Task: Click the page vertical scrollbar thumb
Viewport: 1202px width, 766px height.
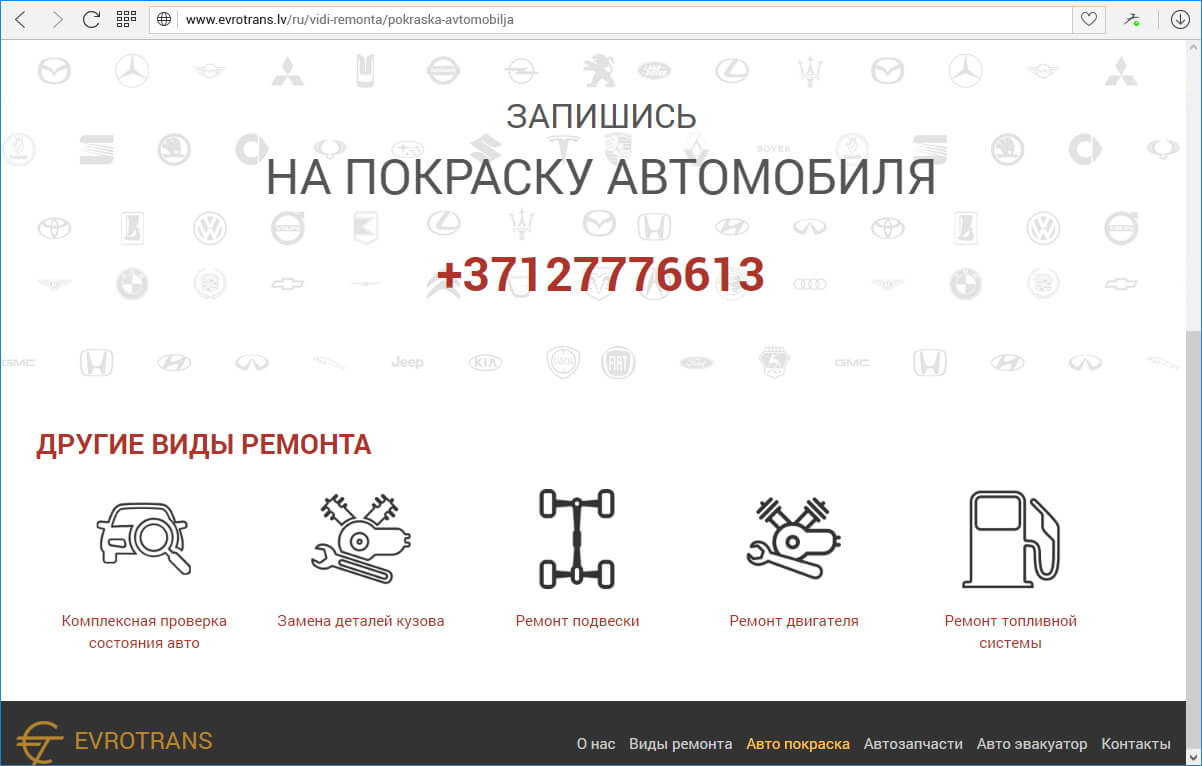Action: tap(1192, 540)
